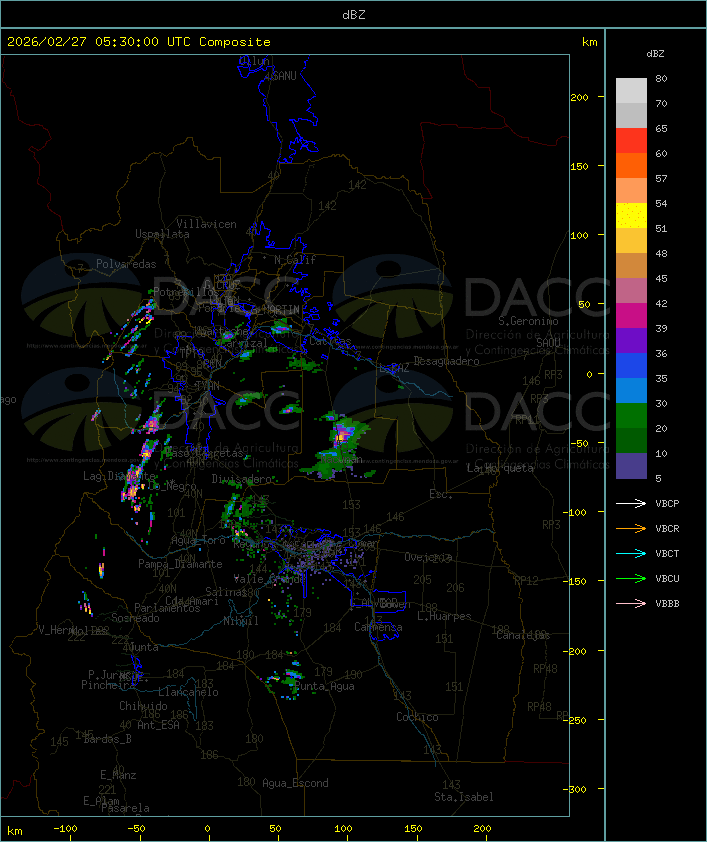The height and width of the screenshot is (842, 707).
Task: Click the 'Llancanelo' place label
Action: pyautogui.click(x=188, y=692)
